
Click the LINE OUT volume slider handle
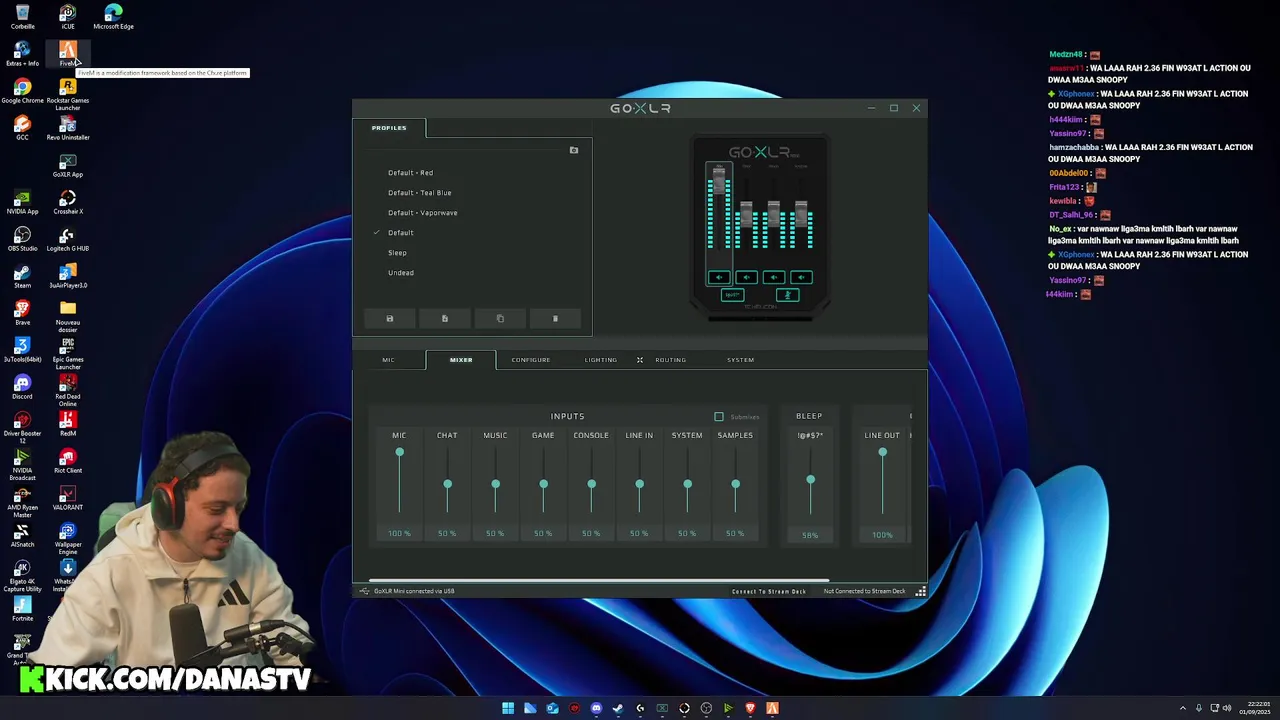point(882,453)
